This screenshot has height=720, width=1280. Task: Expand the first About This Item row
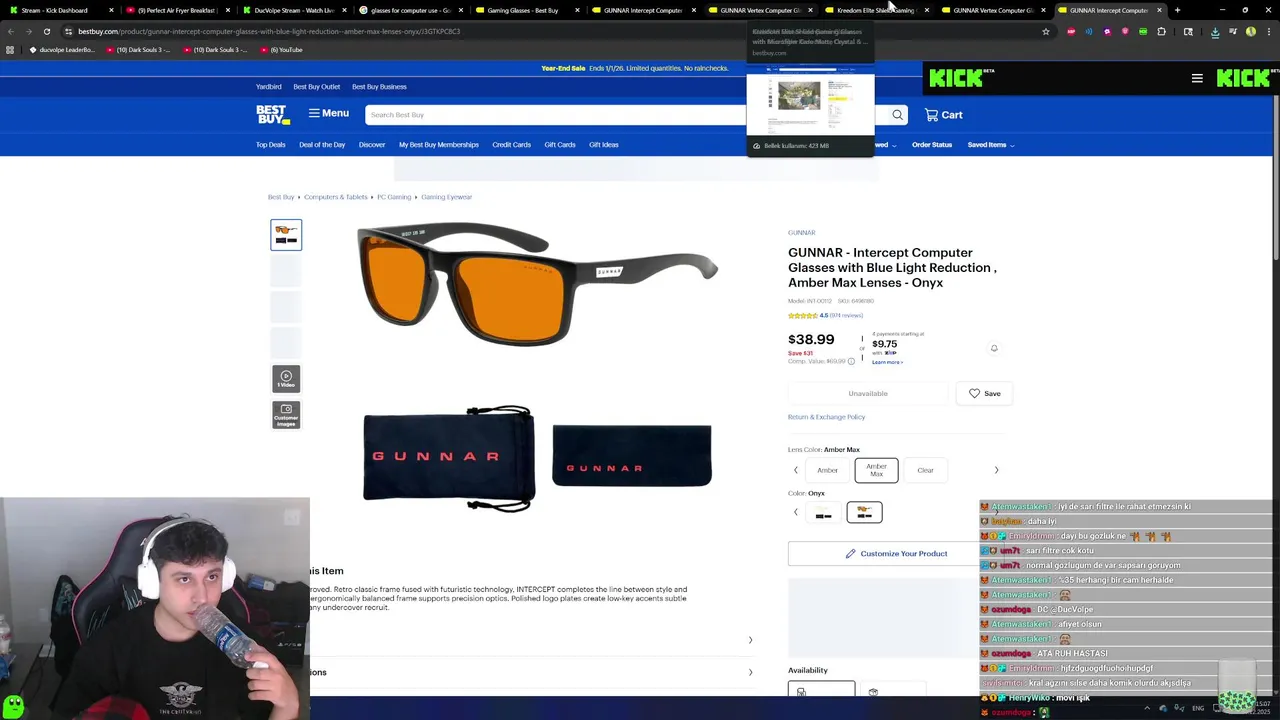pos(530,640)
